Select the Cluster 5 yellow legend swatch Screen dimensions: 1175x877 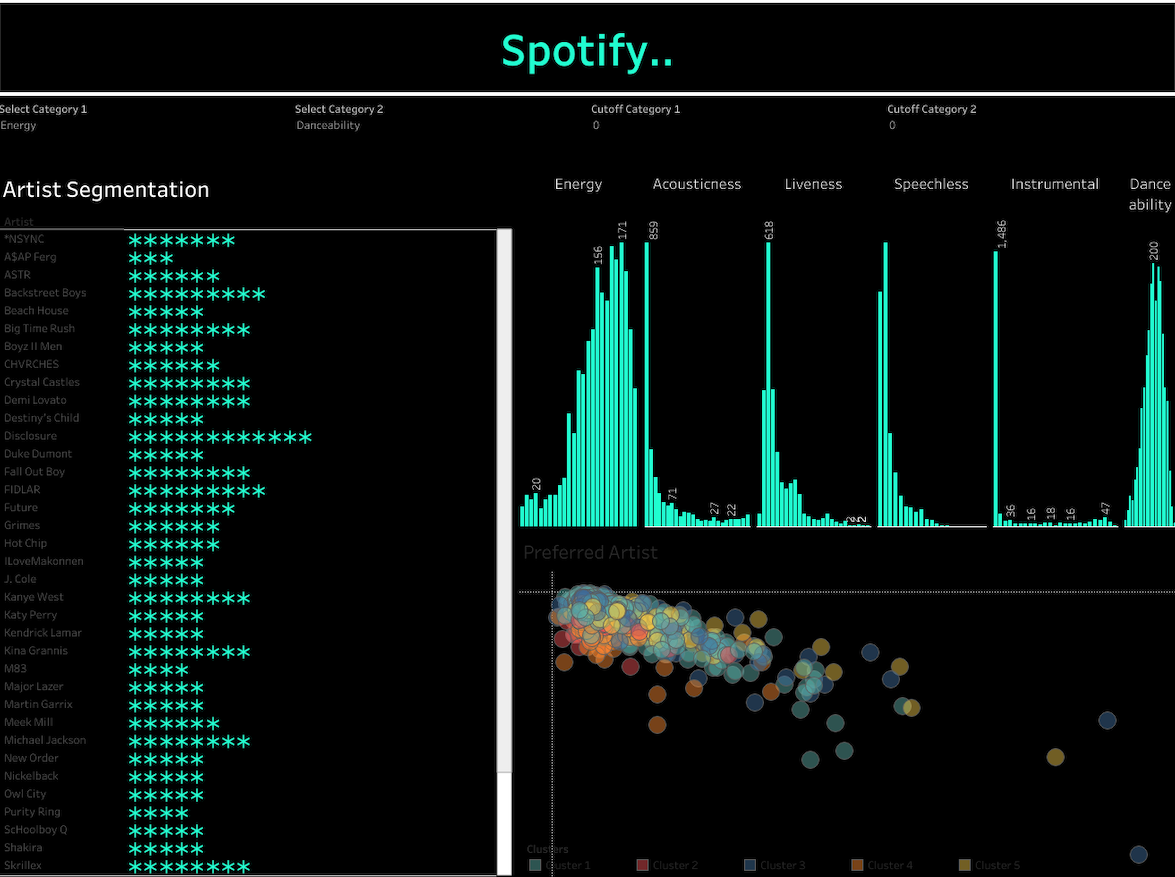coord(964,865)
